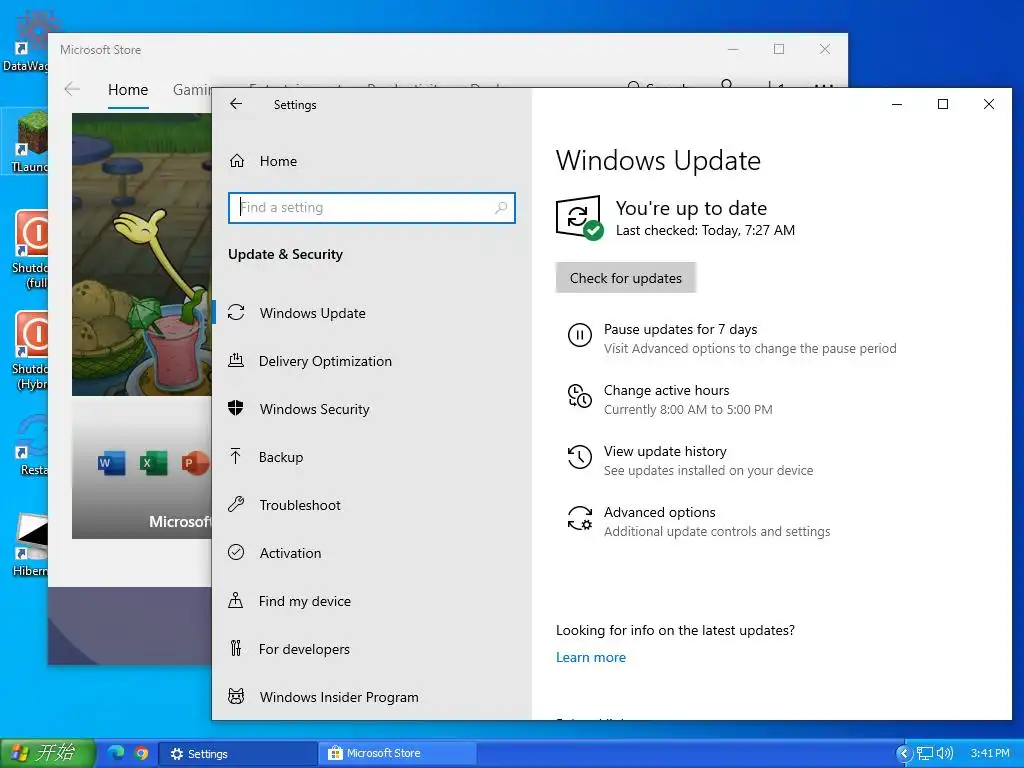The height and width of the screenshot is (768, 1024).
Task: Open For developers section
Action: click(x=304, y=649)
